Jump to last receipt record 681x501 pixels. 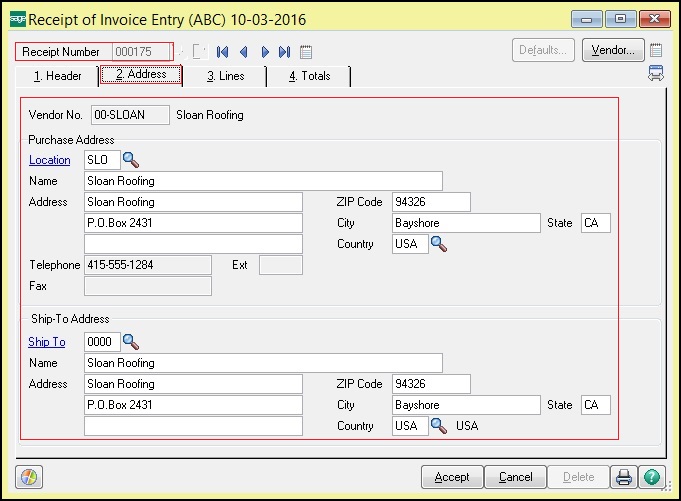coord(285,51)
